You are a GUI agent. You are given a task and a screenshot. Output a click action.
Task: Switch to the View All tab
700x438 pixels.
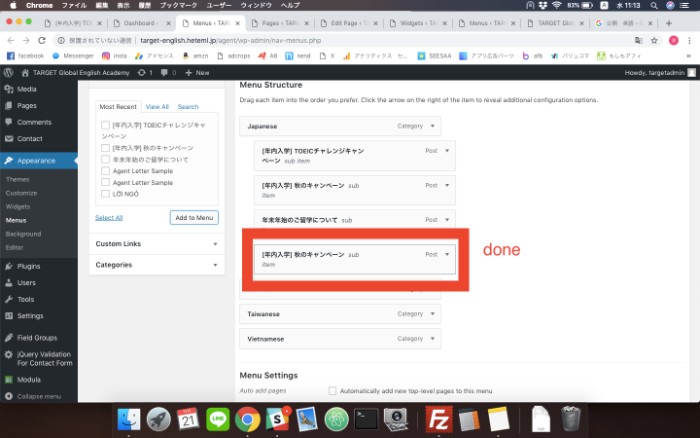(157, 106)
